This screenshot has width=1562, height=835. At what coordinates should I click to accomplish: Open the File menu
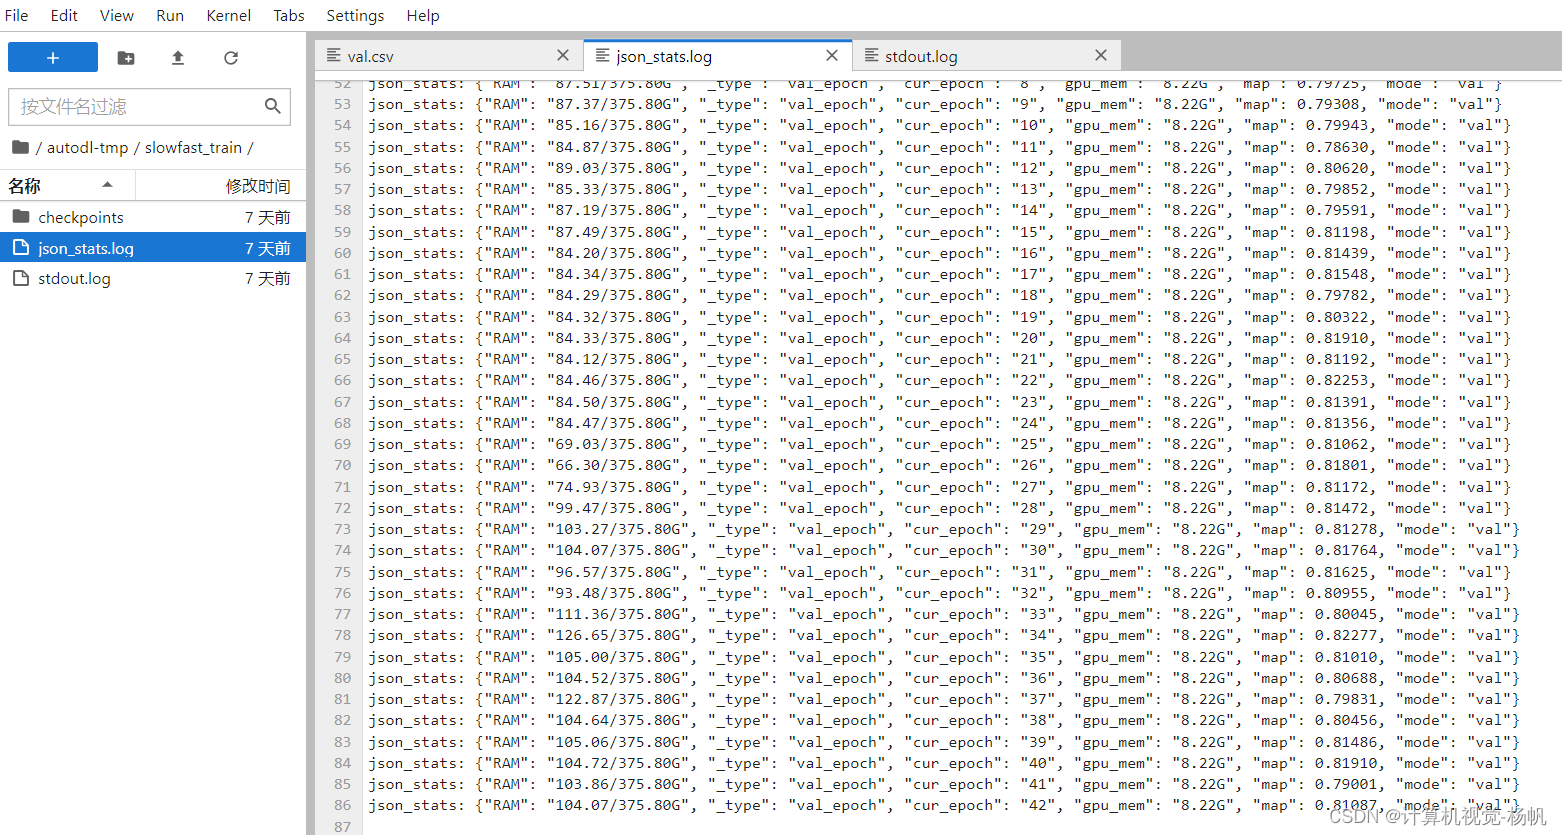[x=17, y=15]
